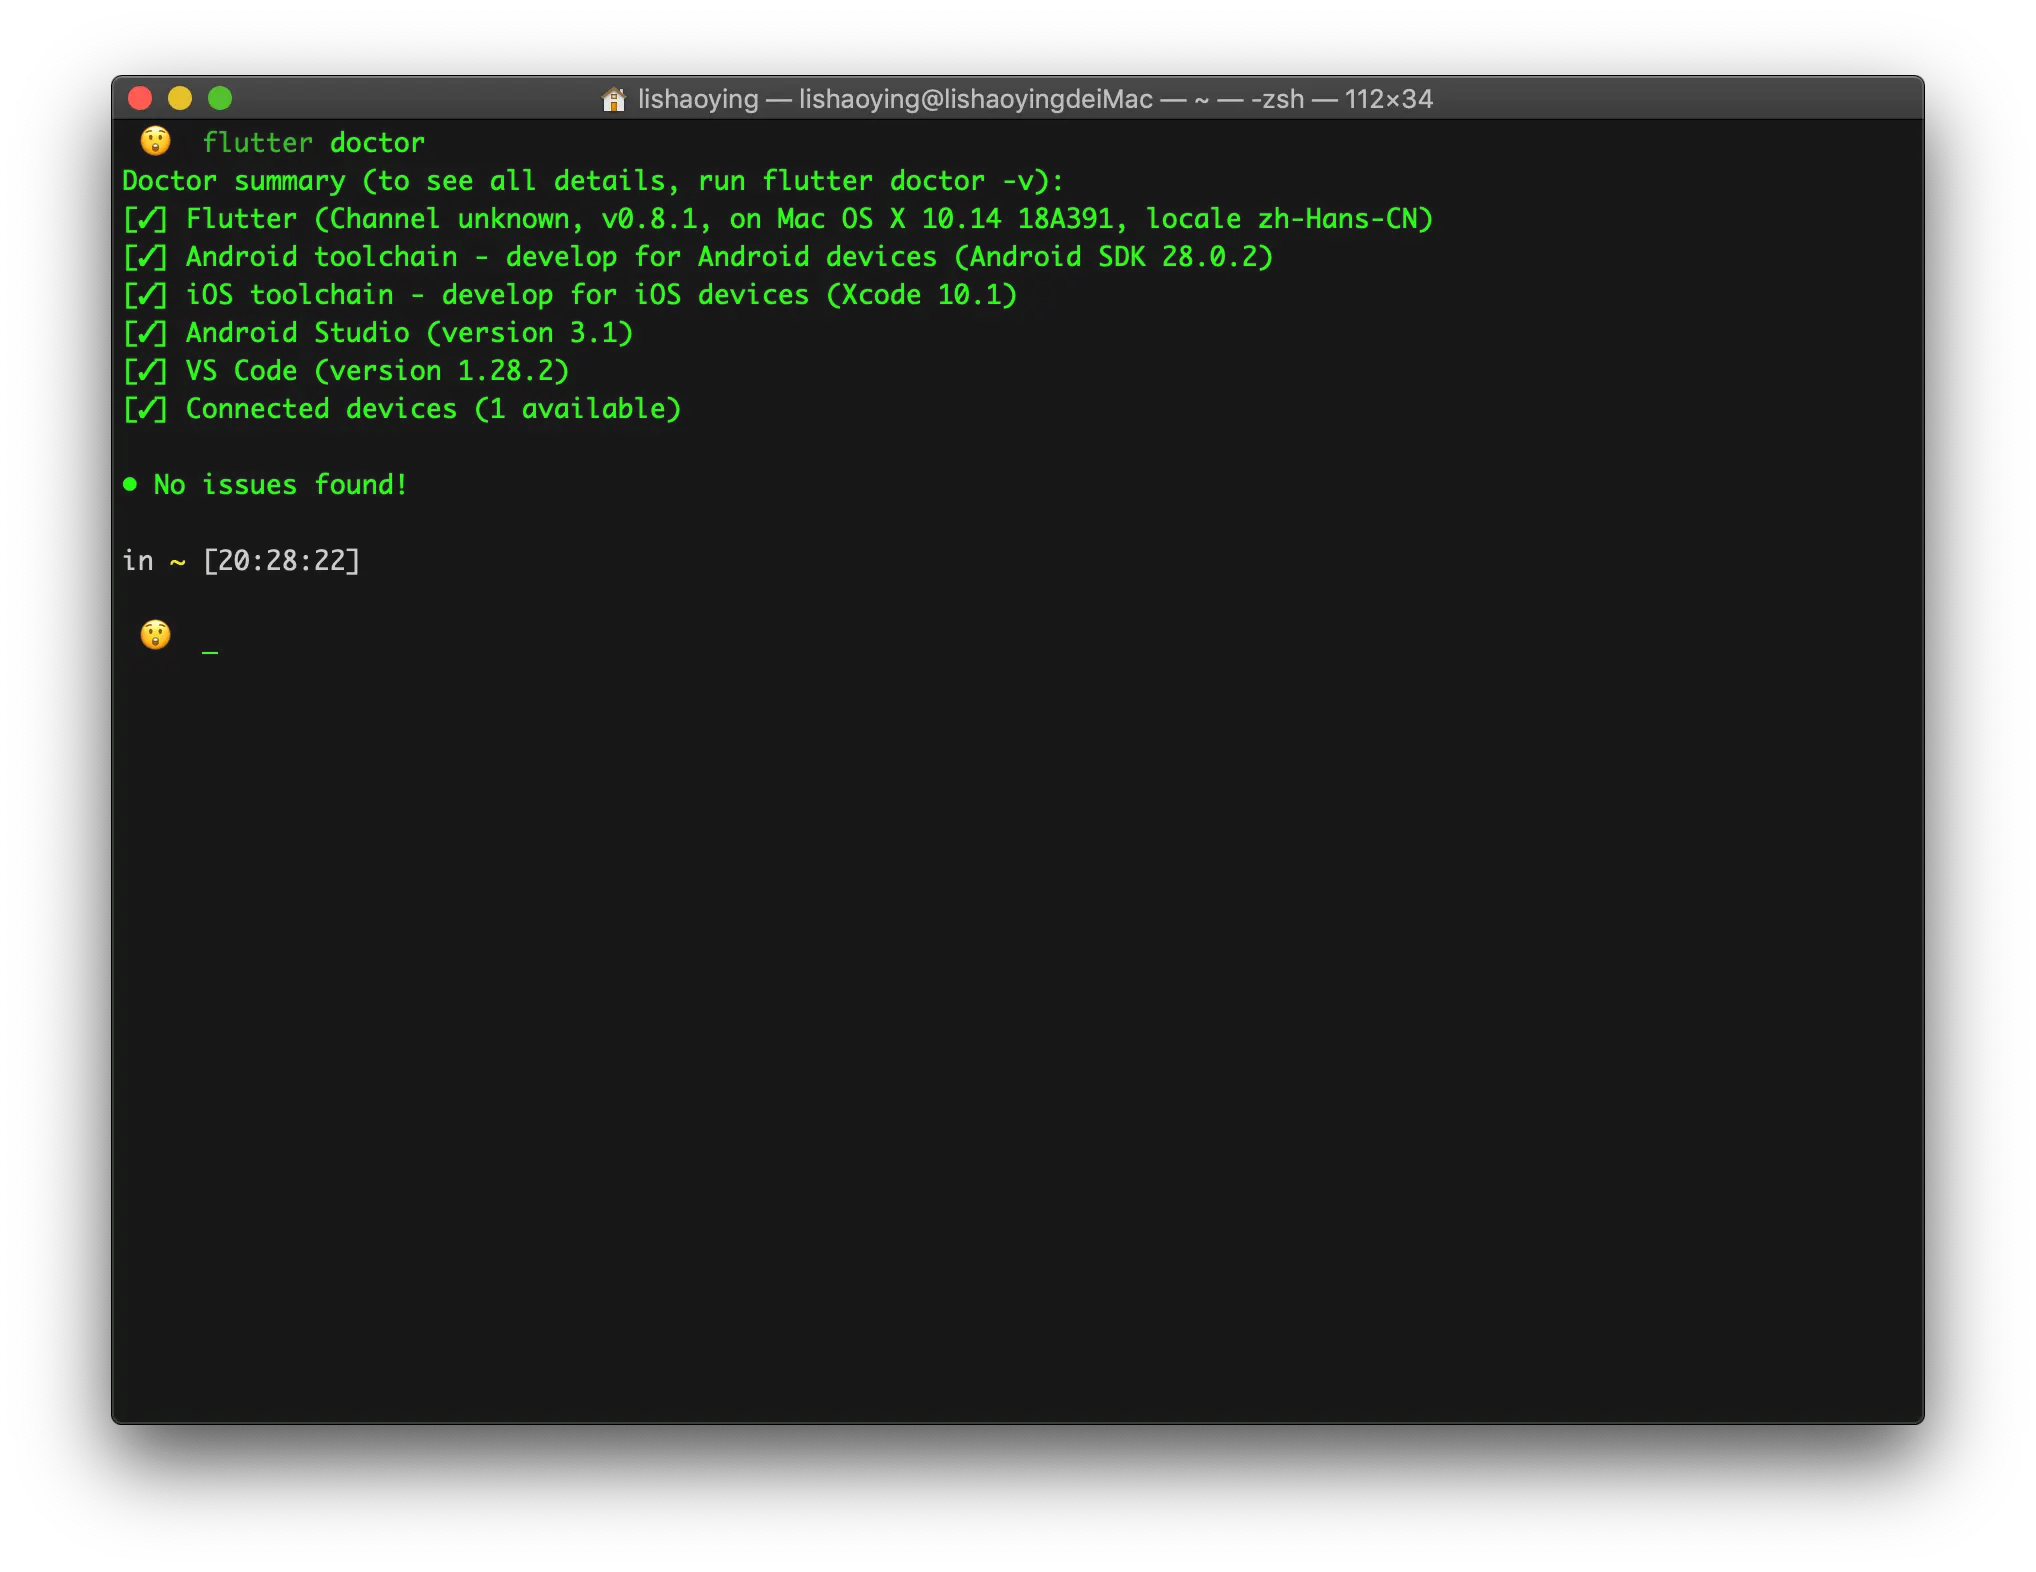Click the terminal window title text
The height and width of the screenshot is (1572, 2036).
[x=1034, y=99]
